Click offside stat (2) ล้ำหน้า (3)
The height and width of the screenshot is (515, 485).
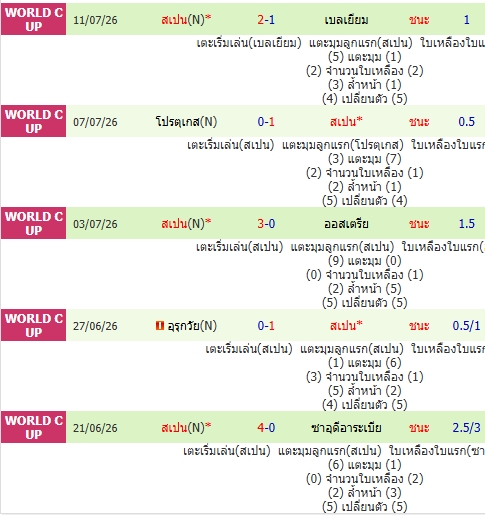tap(365, 493)
